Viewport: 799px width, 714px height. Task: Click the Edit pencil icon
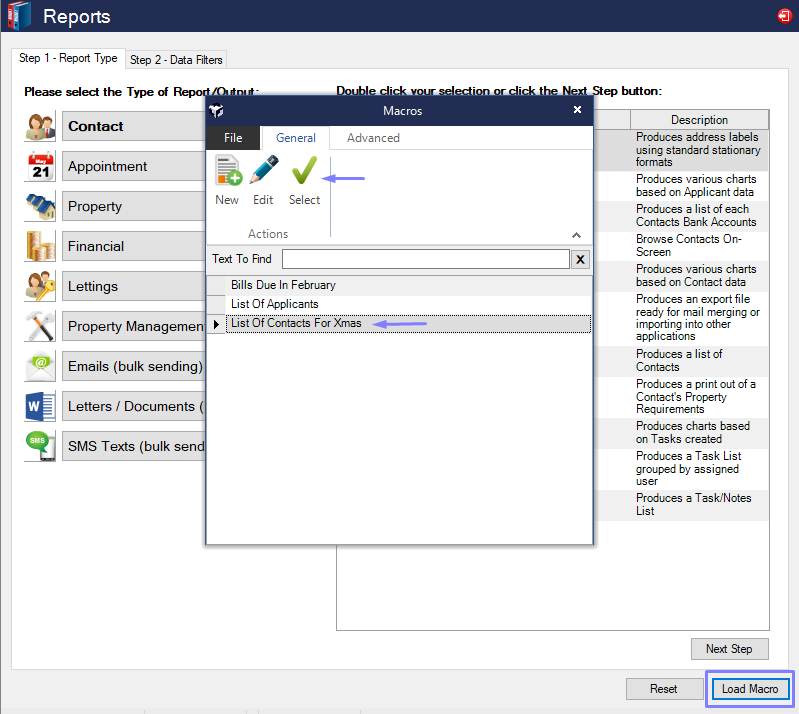(x=263, y=172)
